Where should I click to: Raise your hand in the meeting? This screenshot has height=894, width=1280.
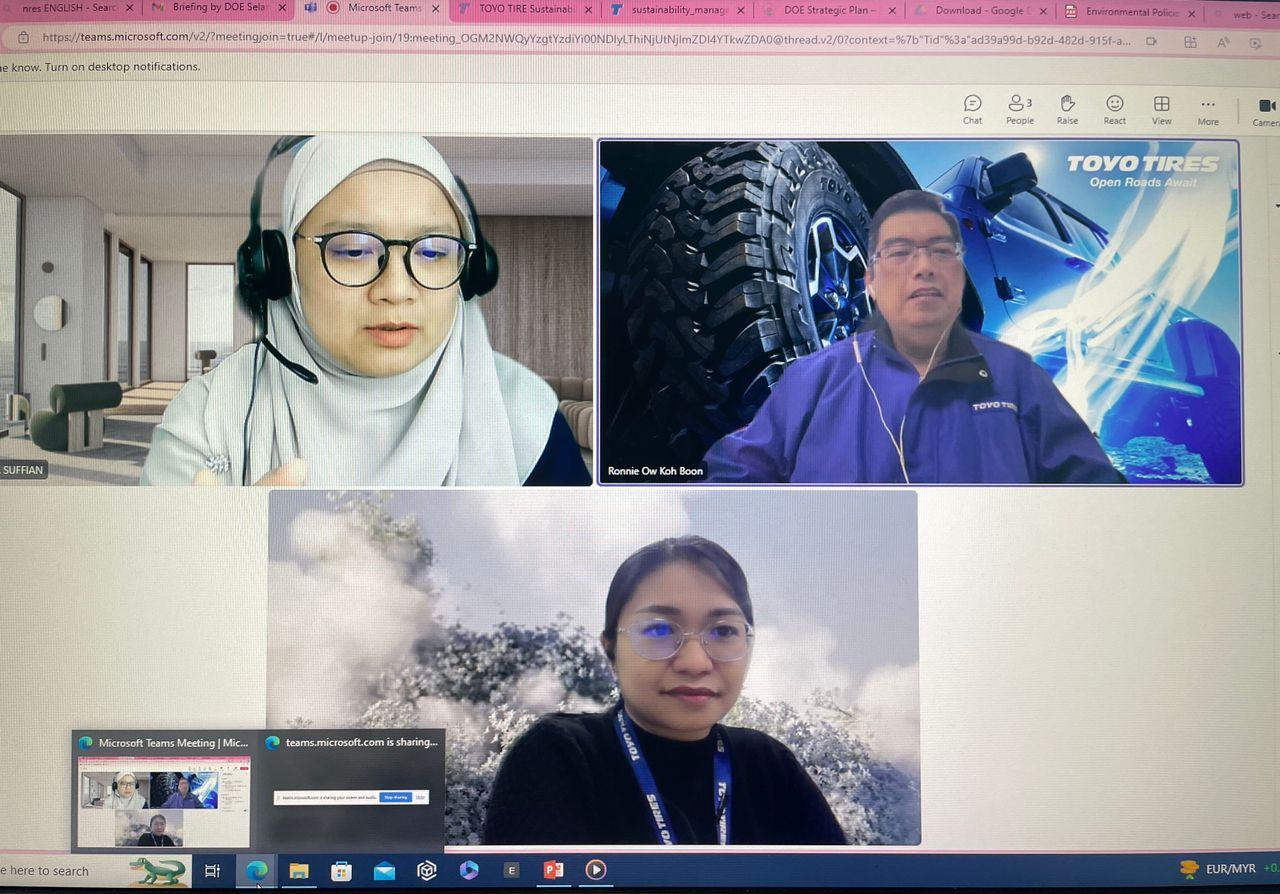coord(1067,109)
